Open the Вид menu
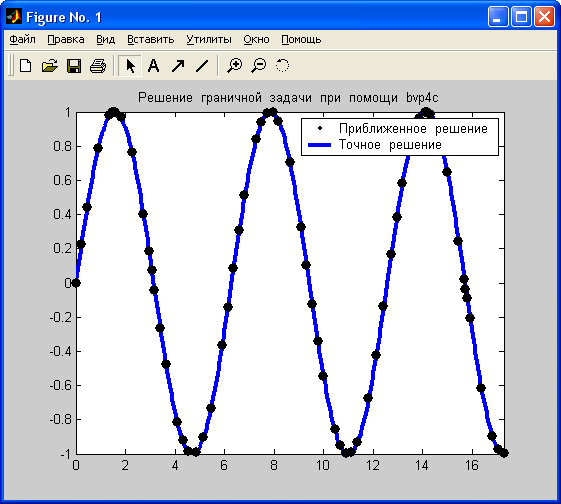 [106, 39]
